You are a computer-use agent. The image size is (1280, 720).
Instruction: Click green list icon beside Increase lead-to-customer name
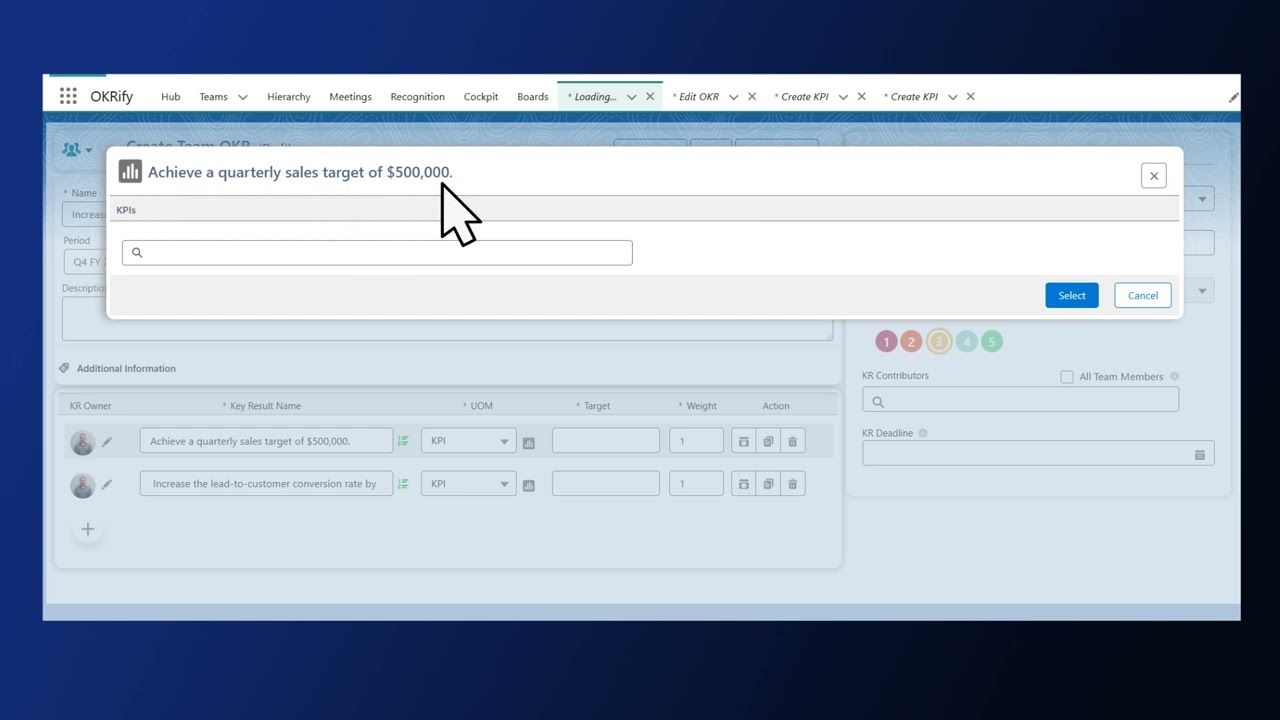coord(403,484)
